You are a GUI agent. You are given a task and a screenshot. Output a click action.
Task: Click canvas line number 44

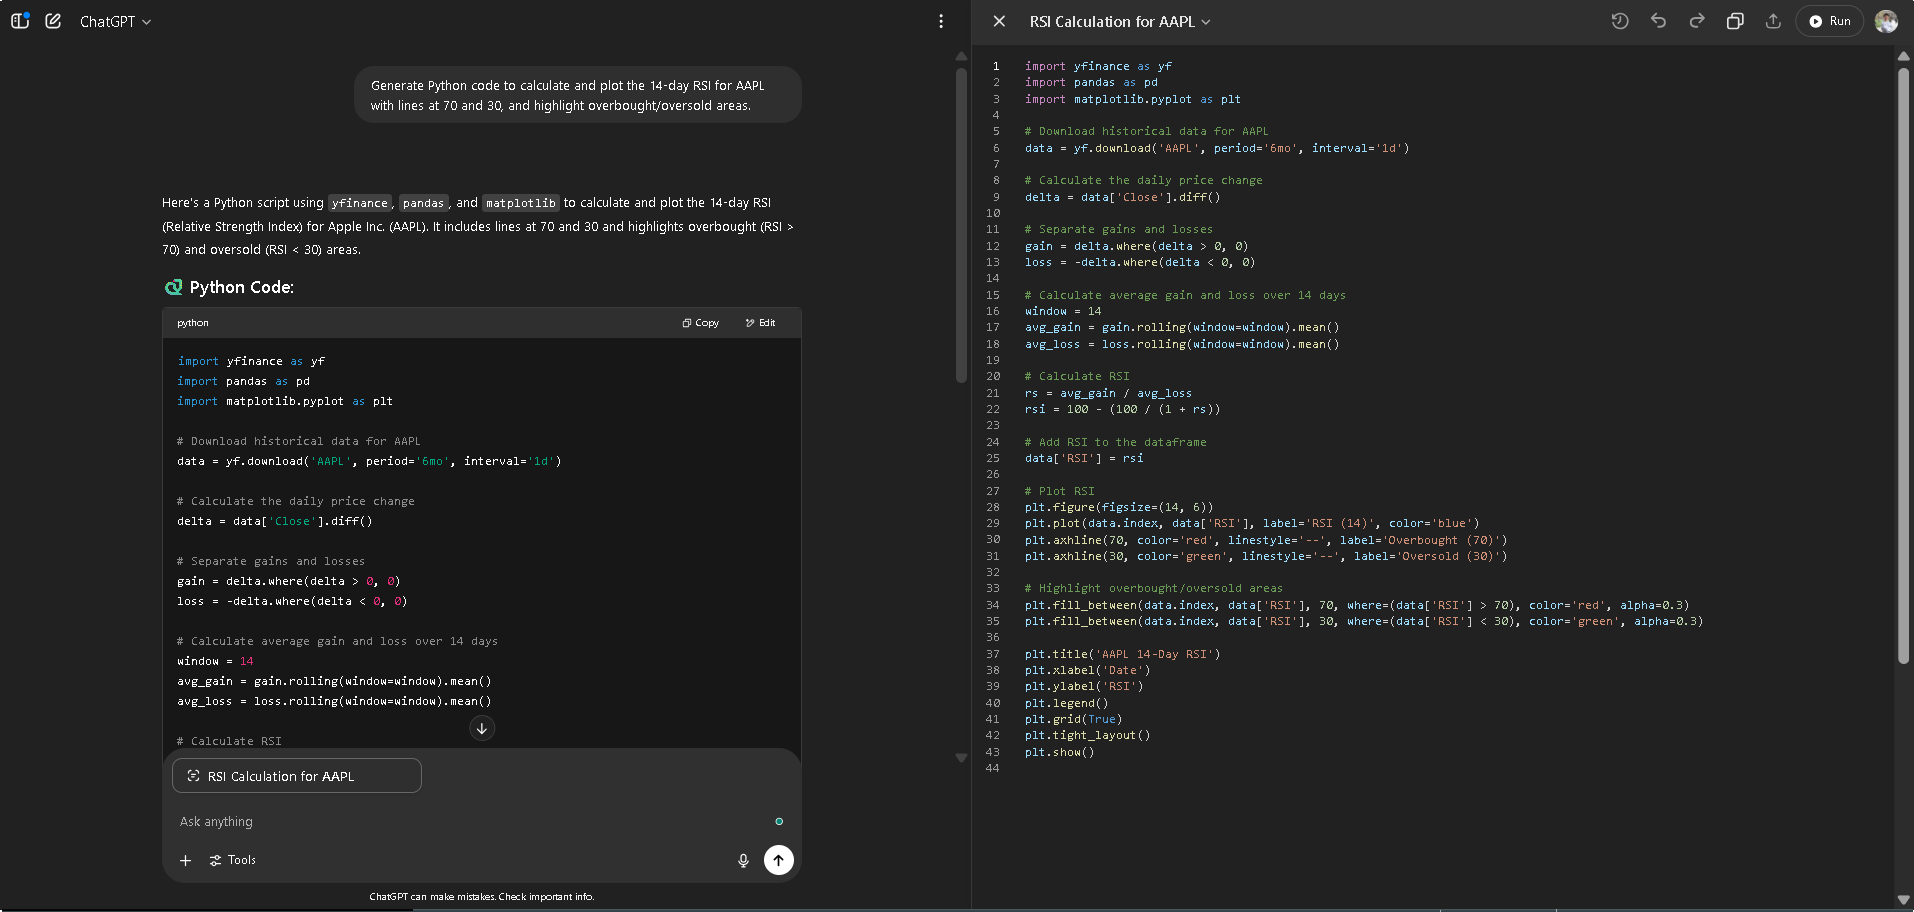coord(992,768)
